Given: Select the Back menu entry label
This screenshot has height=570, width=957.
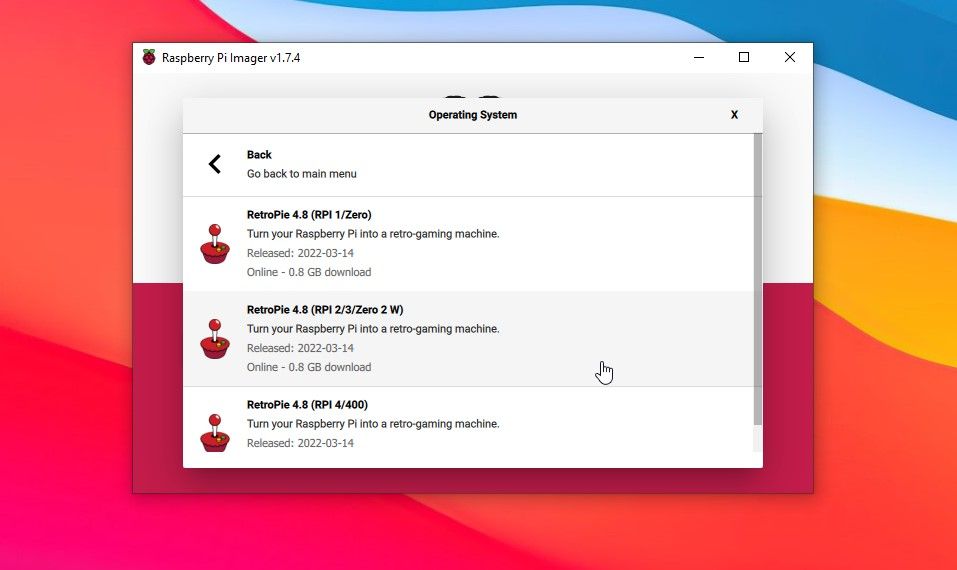Looking at the screenshot, I should [259, 155].
